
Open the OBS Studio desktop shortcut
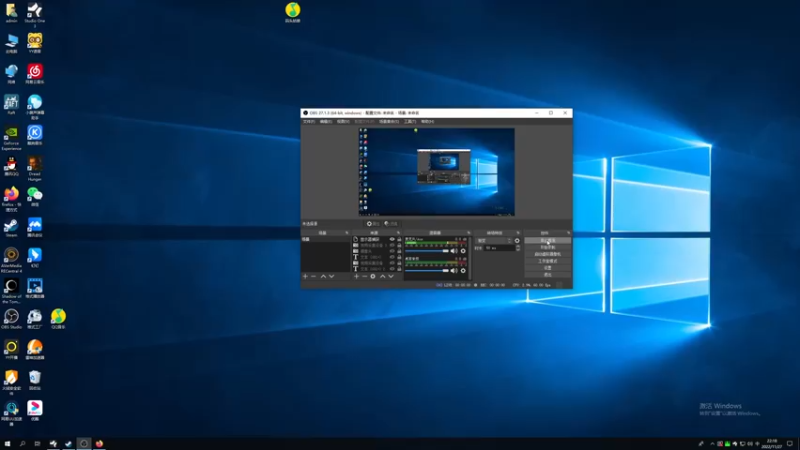pos(11,319)
